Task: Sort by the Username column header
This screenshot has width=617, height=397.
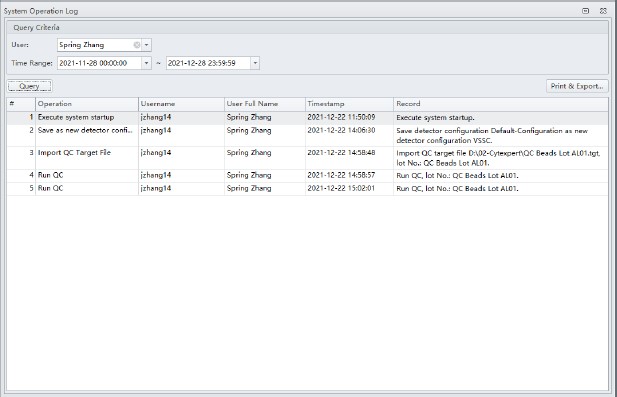Action: pos(181,104)
